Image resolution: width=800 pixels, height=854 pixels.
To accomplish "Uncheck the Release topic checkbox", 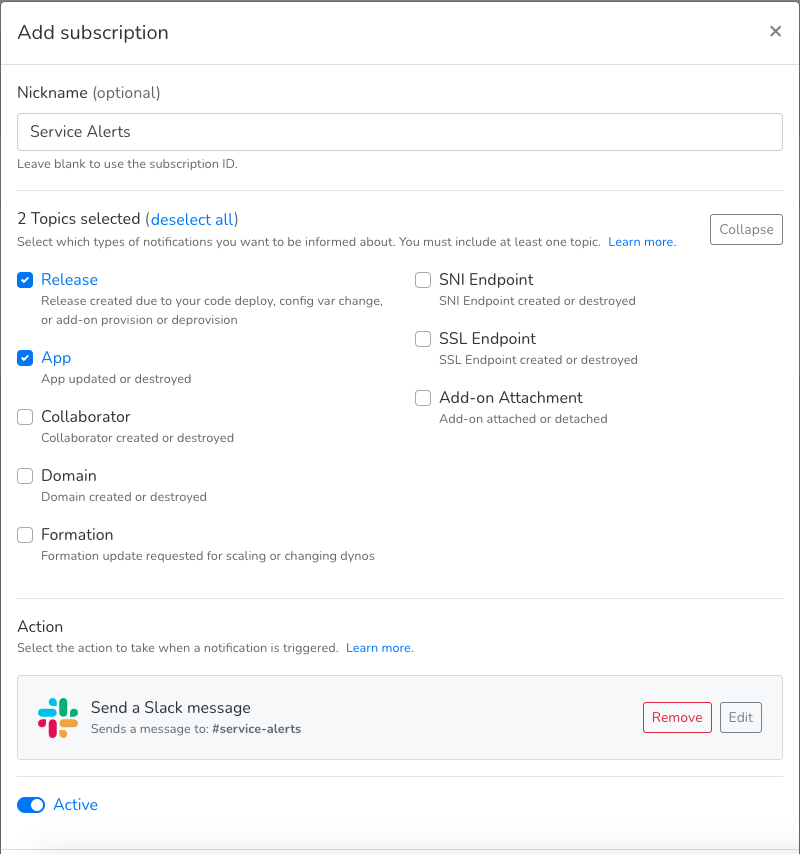I will pyautogui.click(x=26, y=280).
